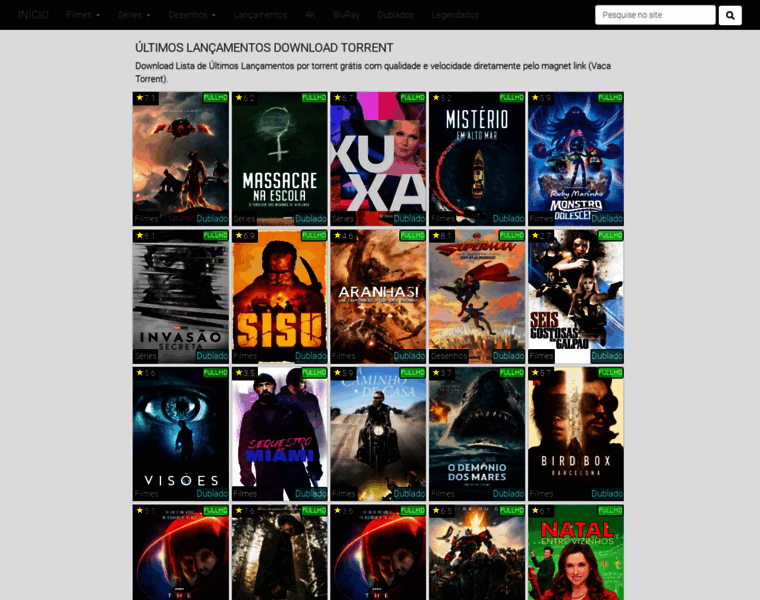Open the Bird Box Barcelona poster

[576, 433]
